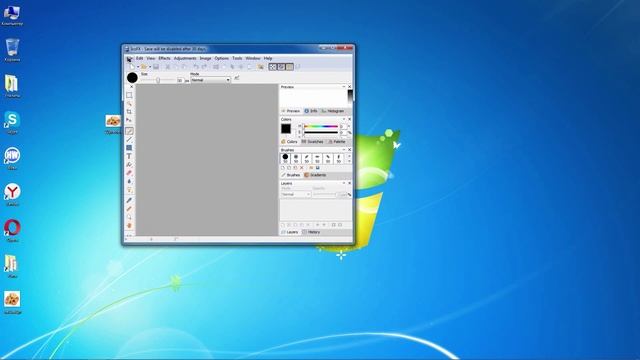Viewport: 640px width, 360px height.
Task: Open the Preview panel menu arrow
Action: tap(344, 87)
